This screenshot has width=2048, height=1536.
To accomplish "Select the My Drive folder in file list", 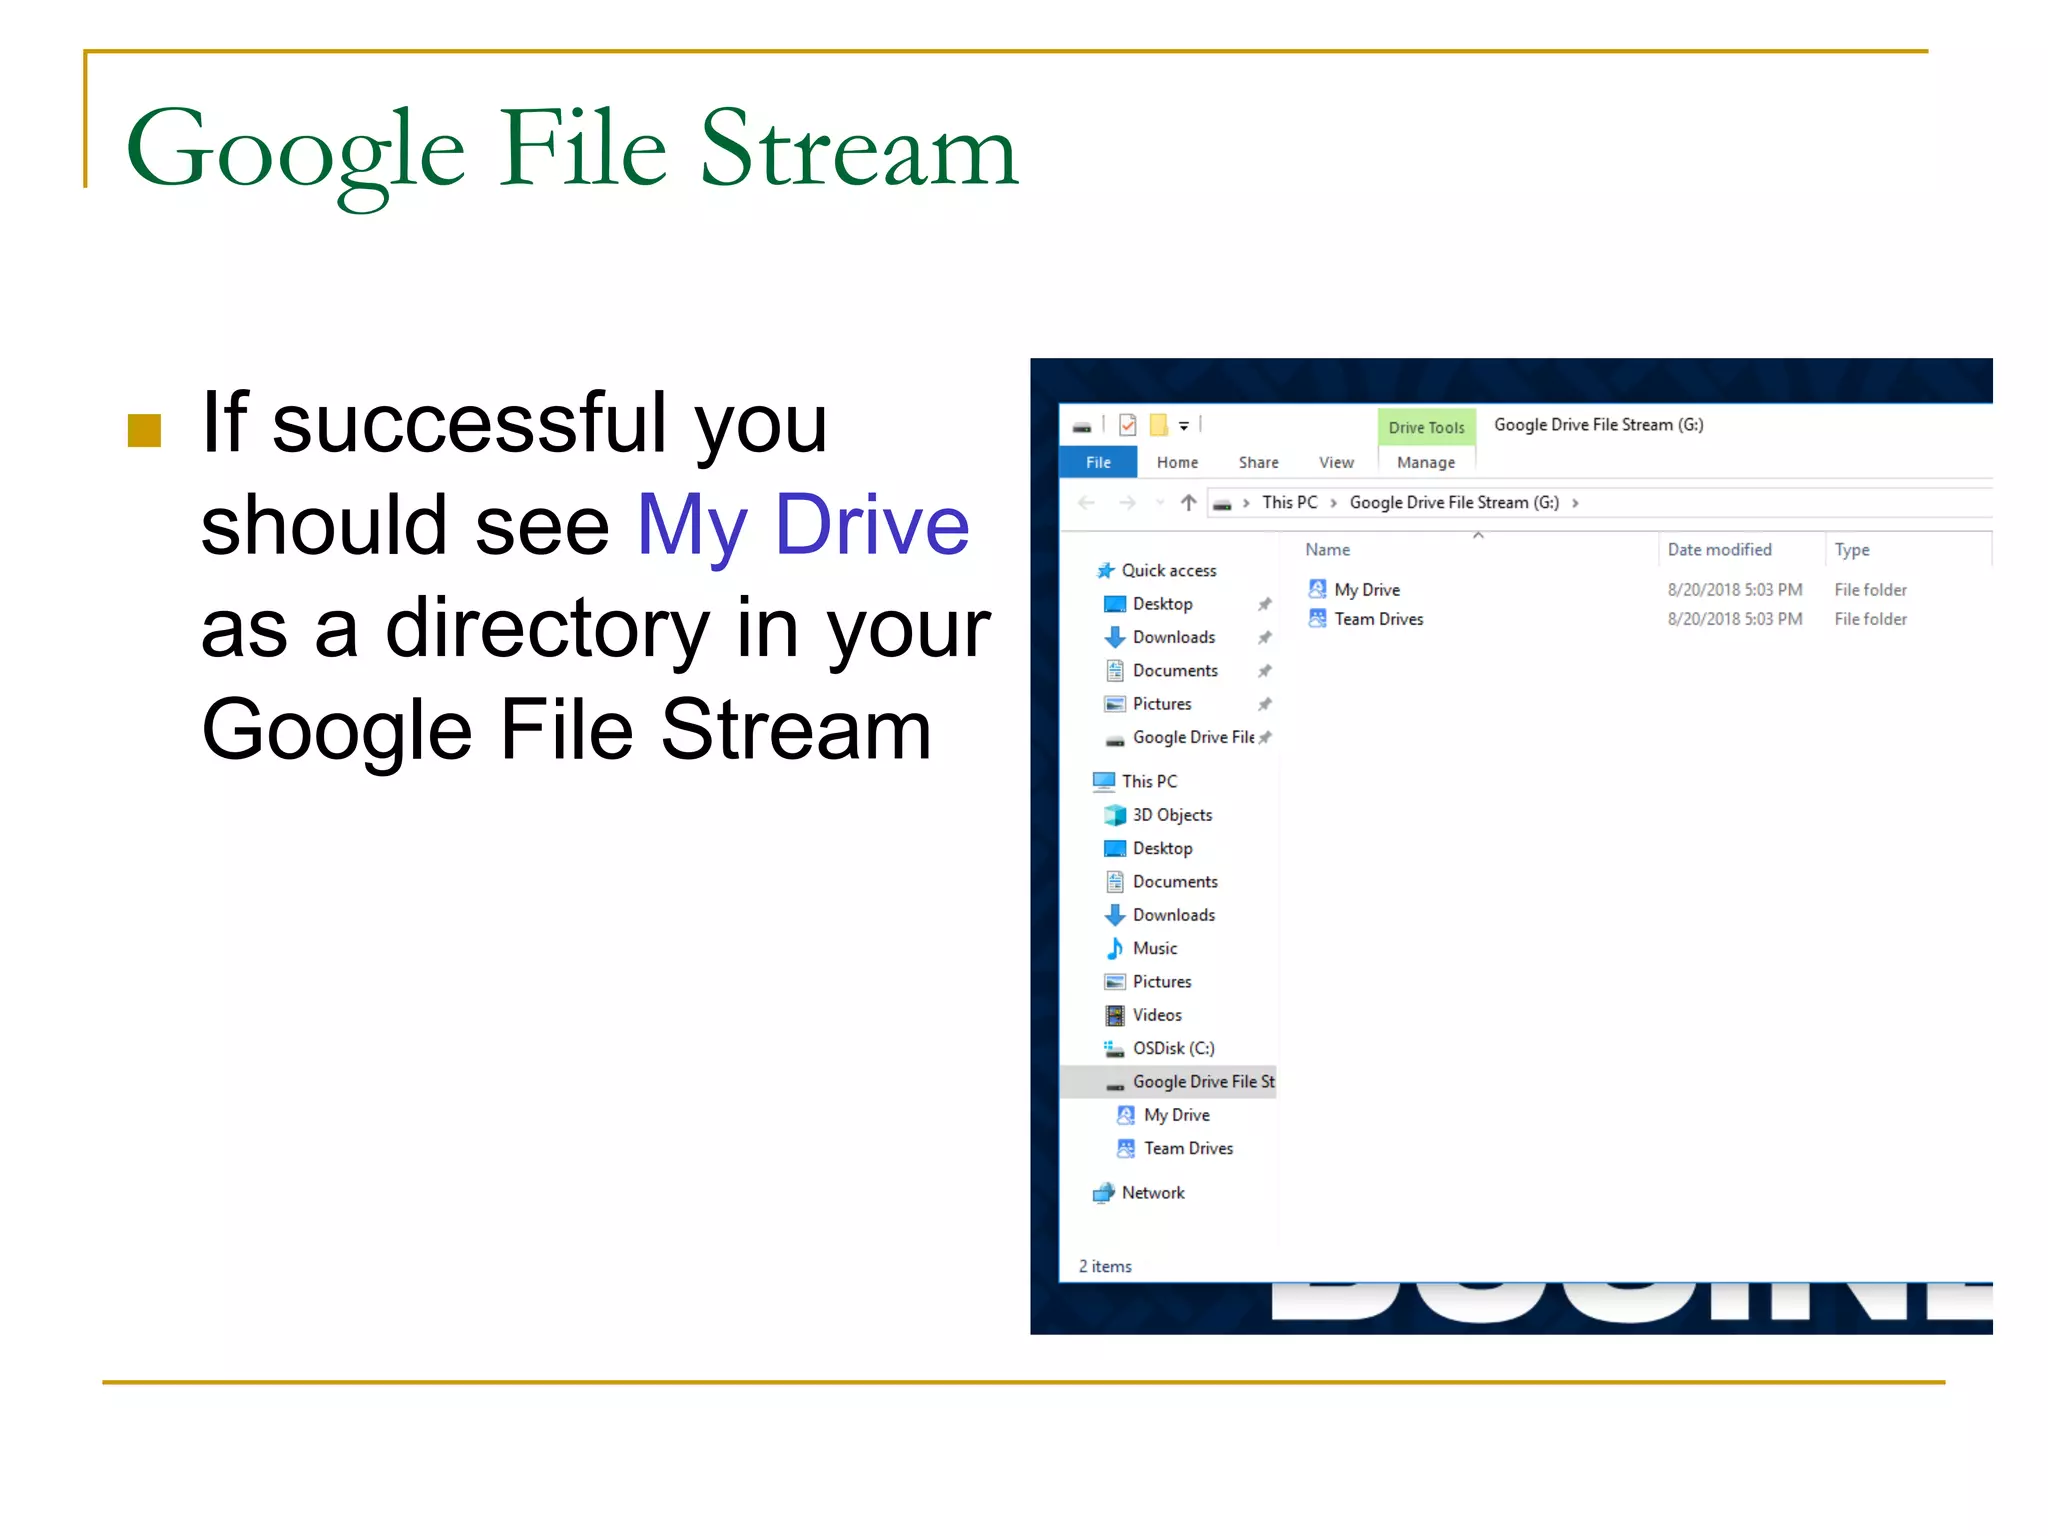I will (x=1367, y=590).
